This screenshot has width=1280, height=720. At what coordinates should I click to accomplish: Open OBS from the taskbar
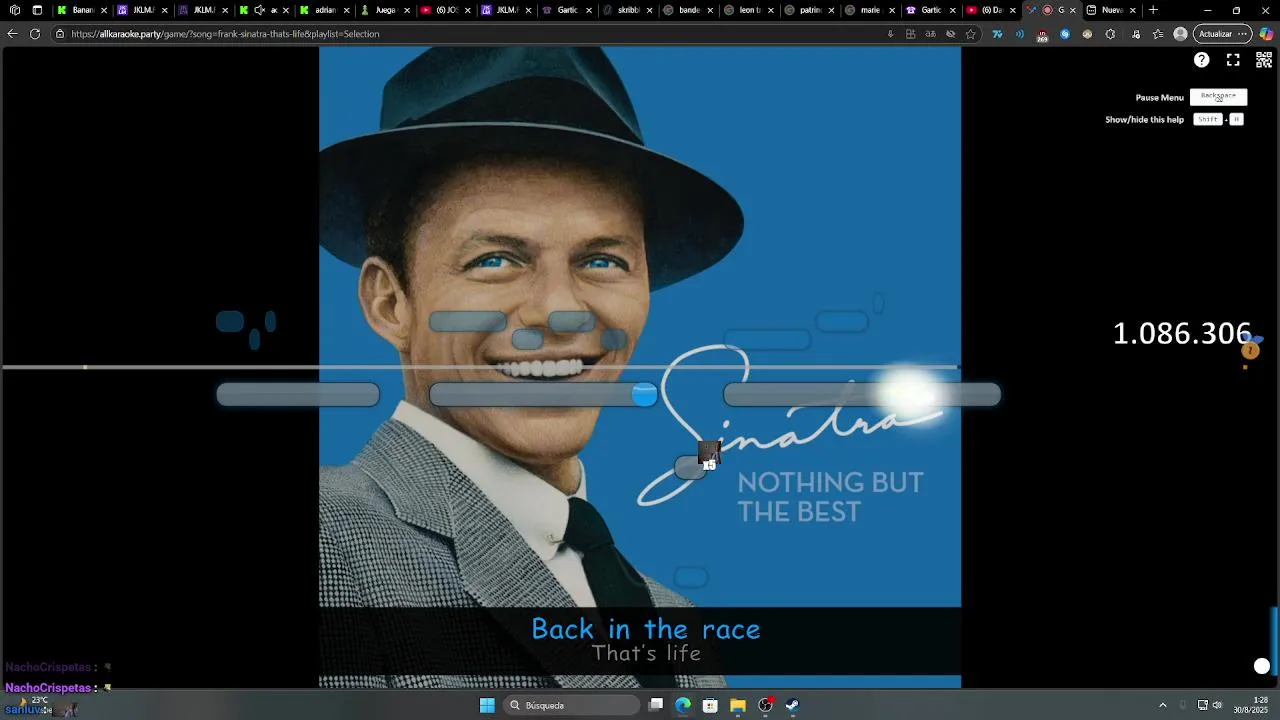[x=765, y=705]
